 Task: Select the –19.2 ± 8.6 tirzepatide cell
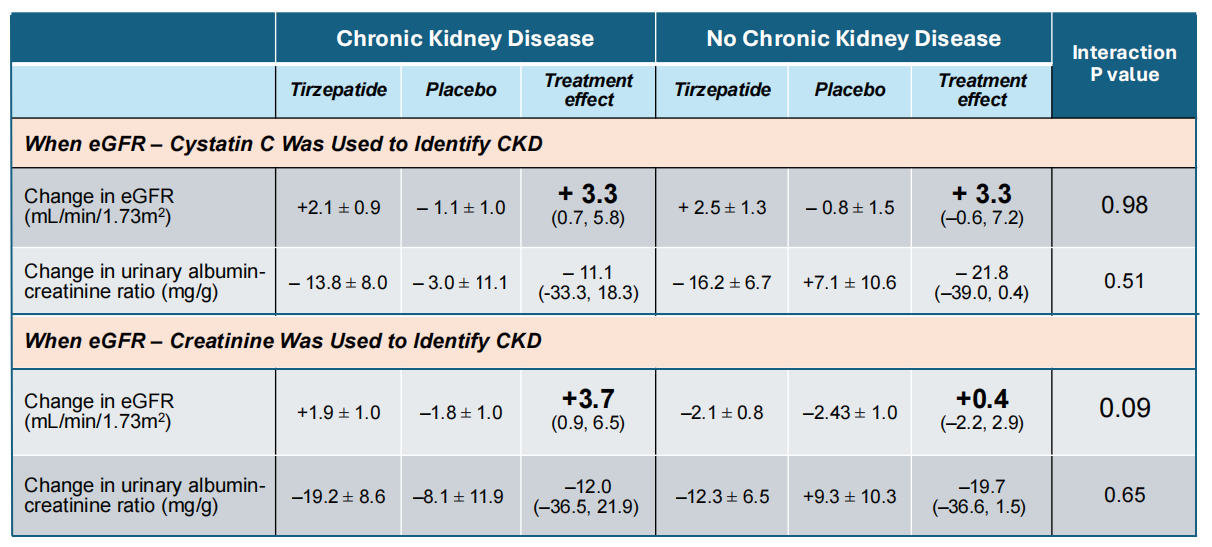pos(338,496)
